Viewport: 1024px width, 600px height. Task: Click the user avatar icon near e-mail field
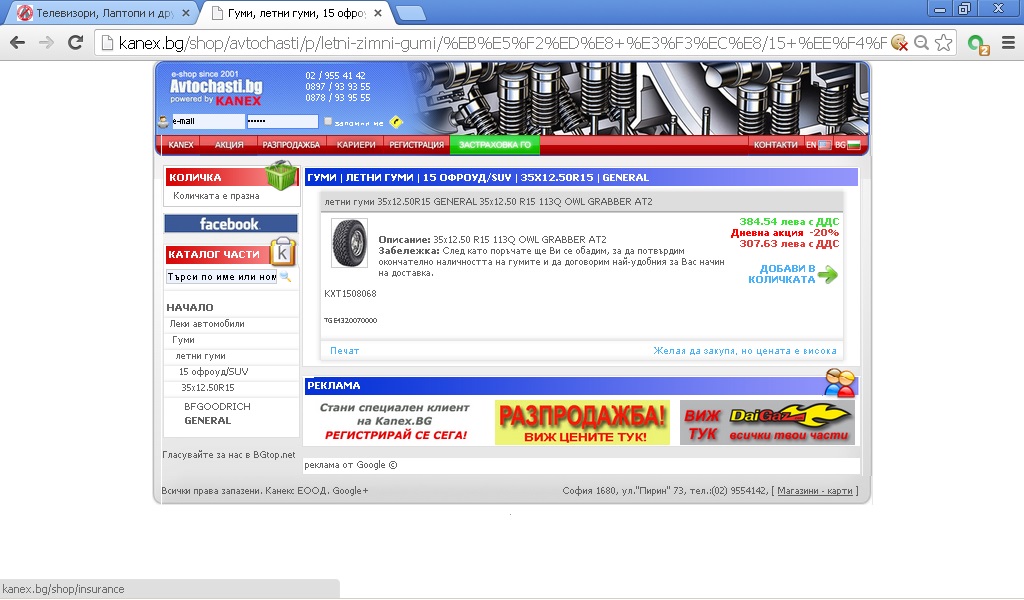pyautogui.click(x=163, y=121)
